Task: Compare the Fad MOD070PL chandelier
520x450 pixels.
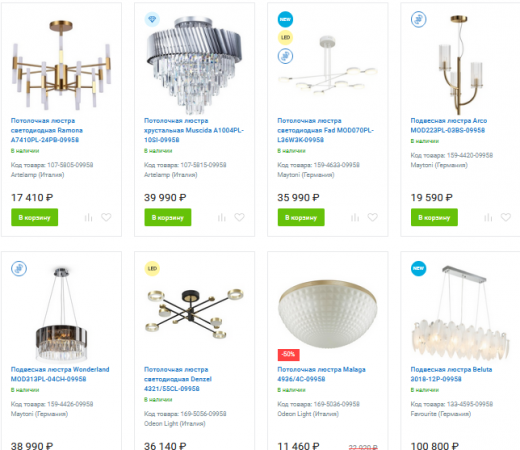Action: [x=355, y=217]
